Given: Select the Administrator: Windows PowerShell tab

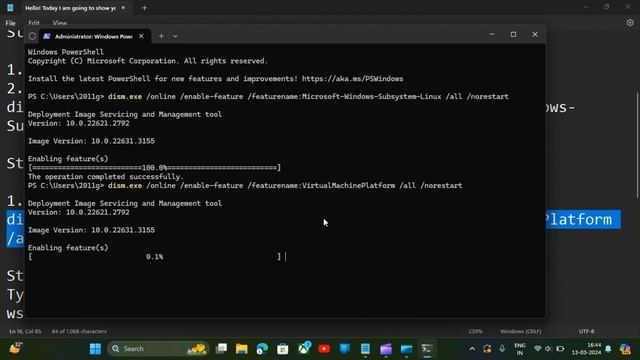Looking at the screenshot, I should (94, 36).
